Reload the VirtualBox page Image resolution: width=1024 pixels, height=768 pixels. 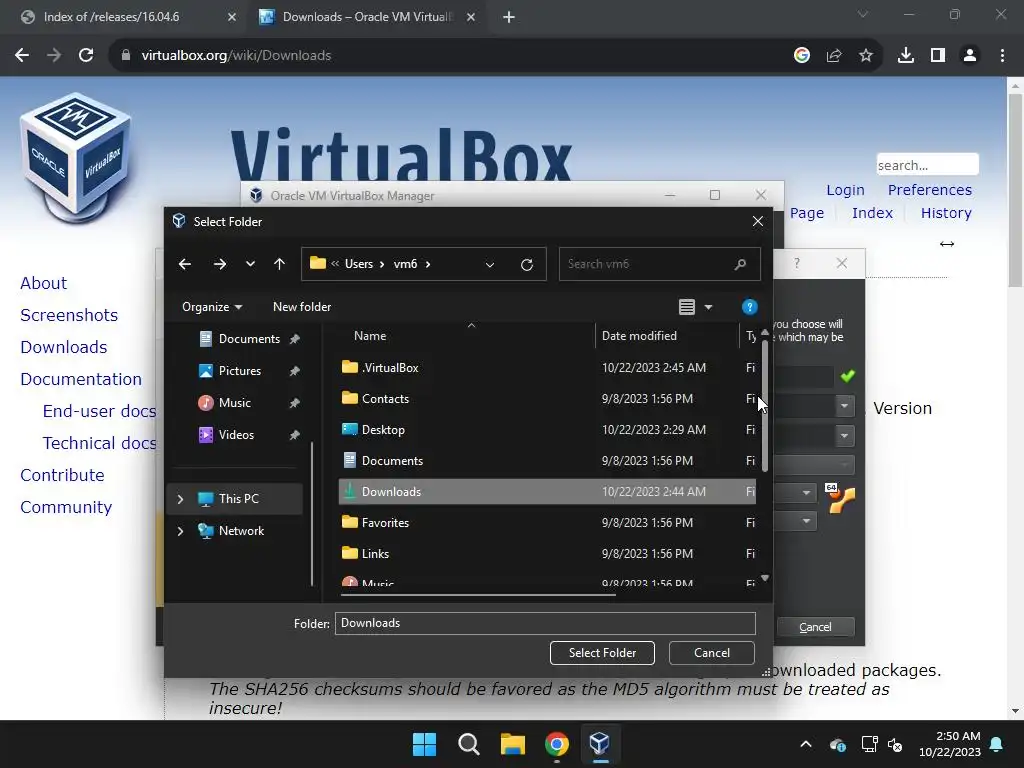coord(86,56)
